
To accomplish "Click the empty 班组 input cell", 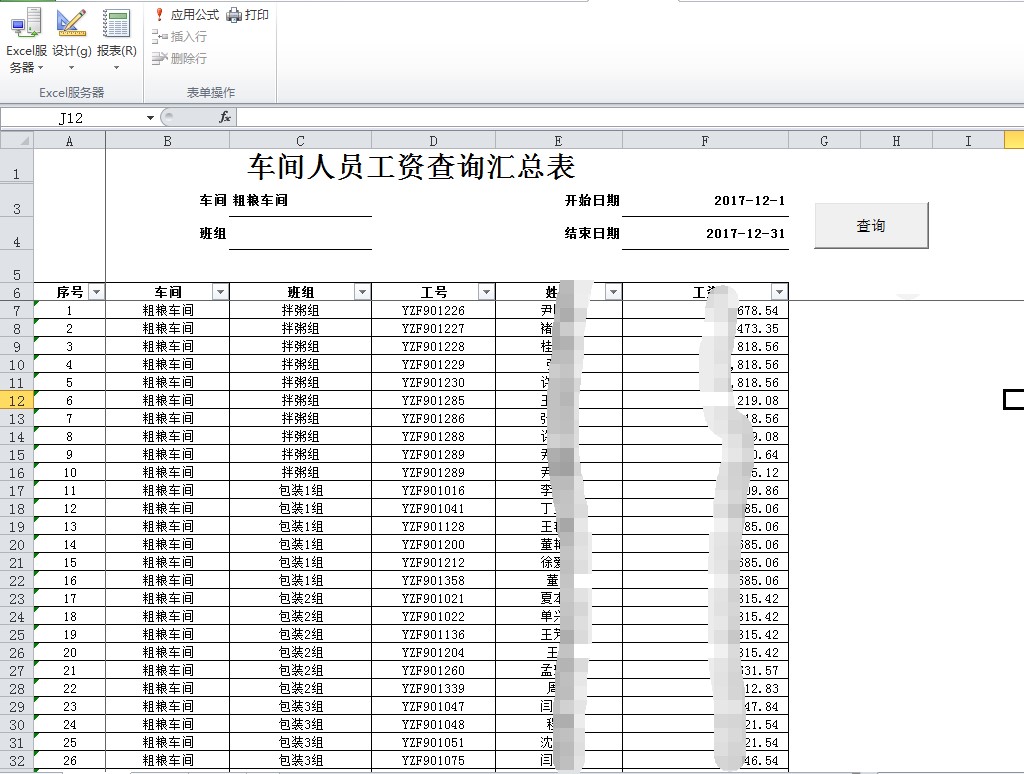I will pyautogui.click(x=300, y=234).
